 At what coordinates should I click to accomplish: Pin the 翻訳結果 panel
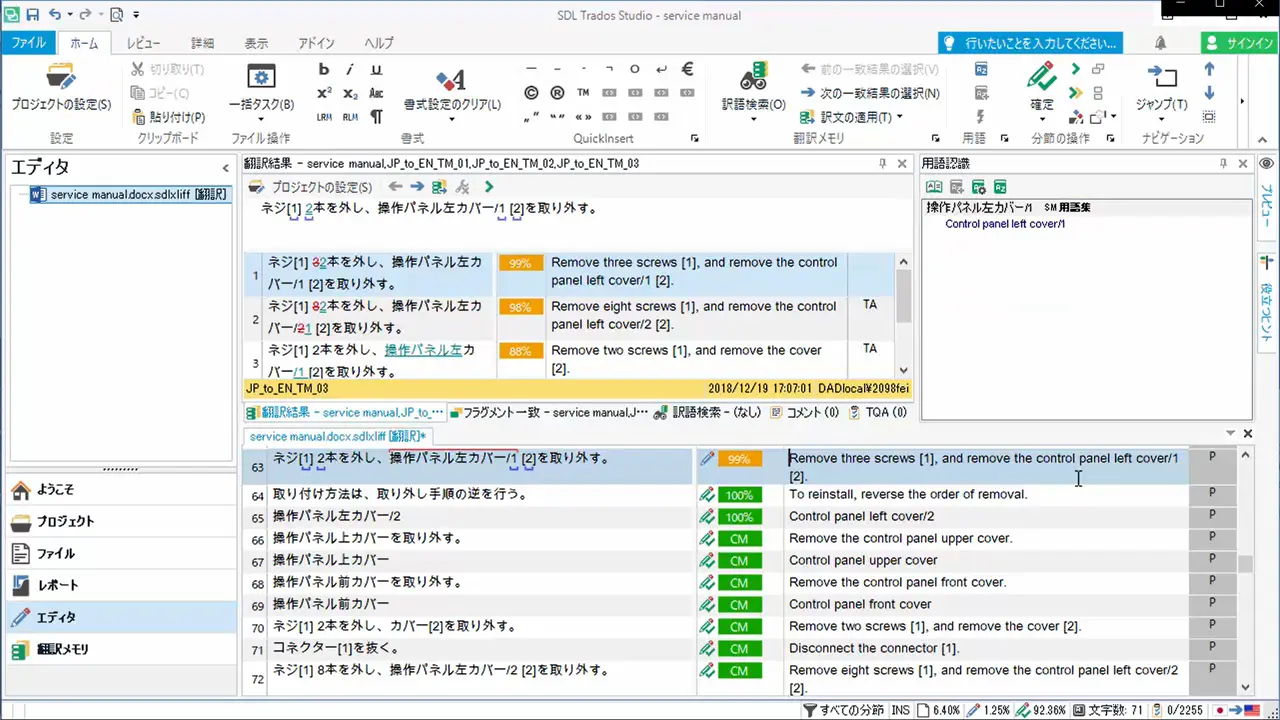coord(882,163)
